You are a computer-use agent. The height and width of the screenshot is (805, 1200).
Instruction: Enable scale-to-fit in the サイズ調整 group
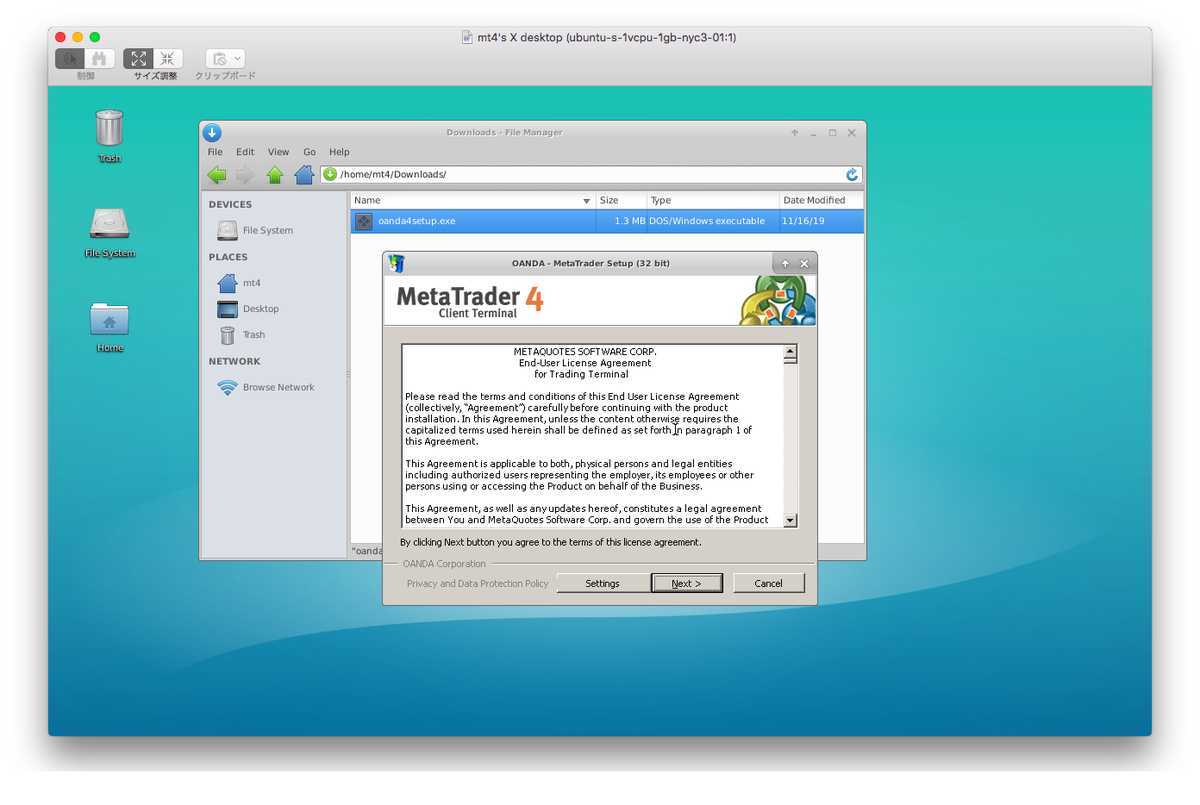click(x=139, y=59)
